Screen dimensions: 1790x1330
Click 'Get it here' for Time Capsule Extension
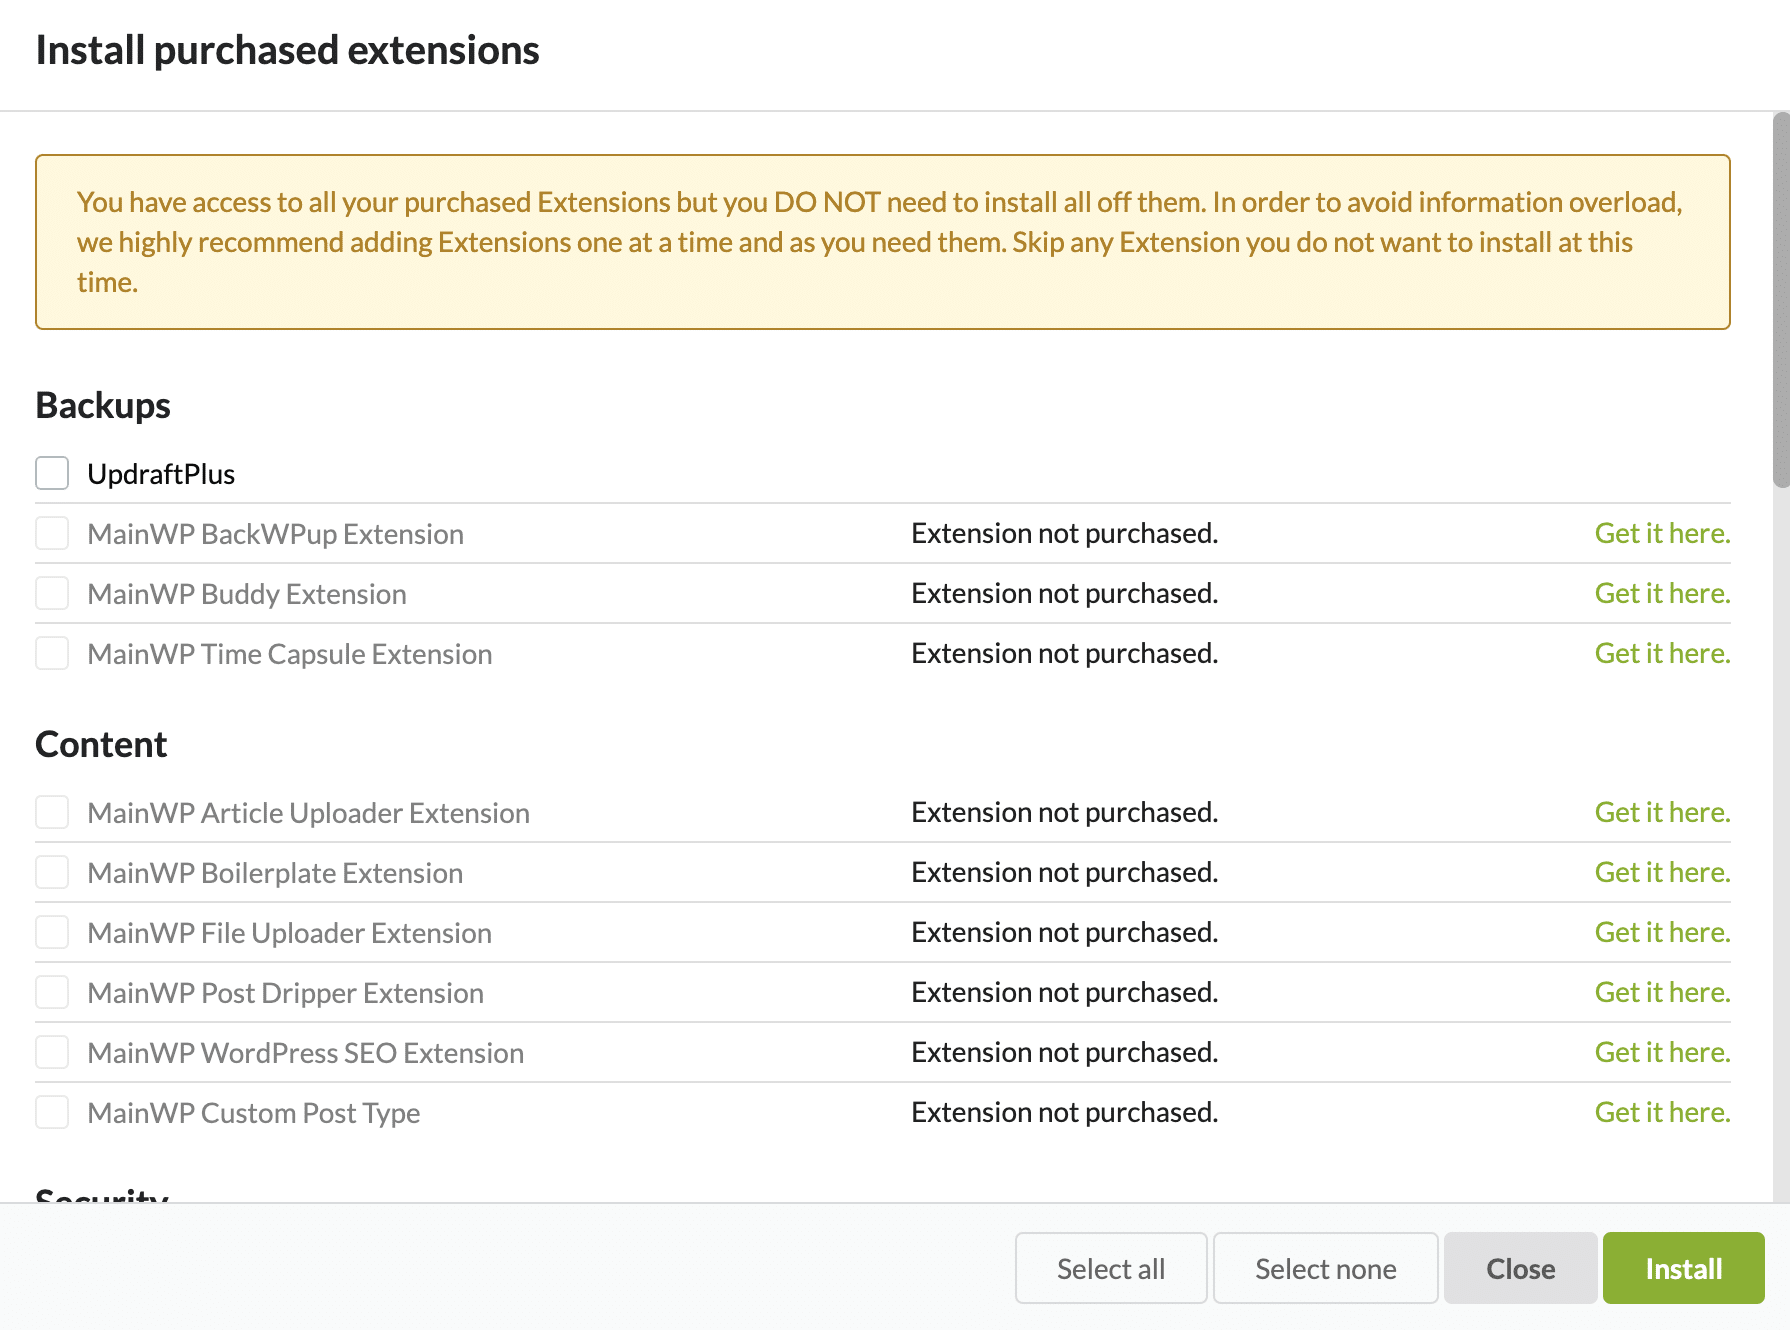point(1662,653)
